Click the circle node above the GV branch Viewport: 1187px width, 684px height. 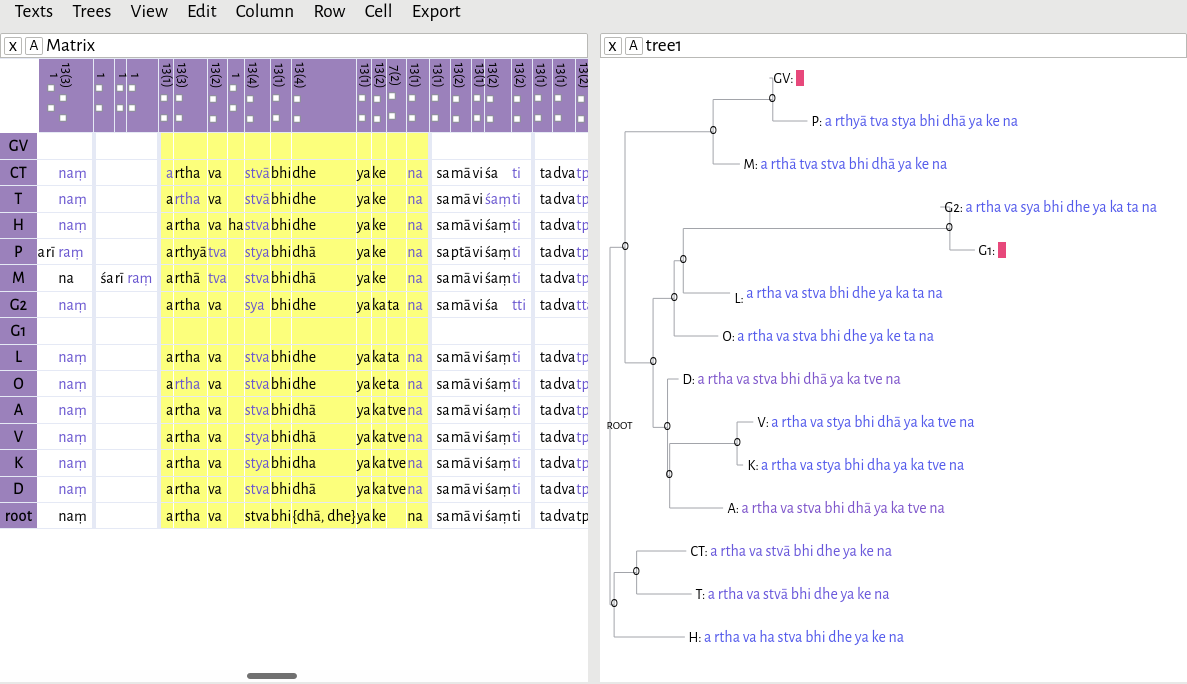[x=772, y=97]
